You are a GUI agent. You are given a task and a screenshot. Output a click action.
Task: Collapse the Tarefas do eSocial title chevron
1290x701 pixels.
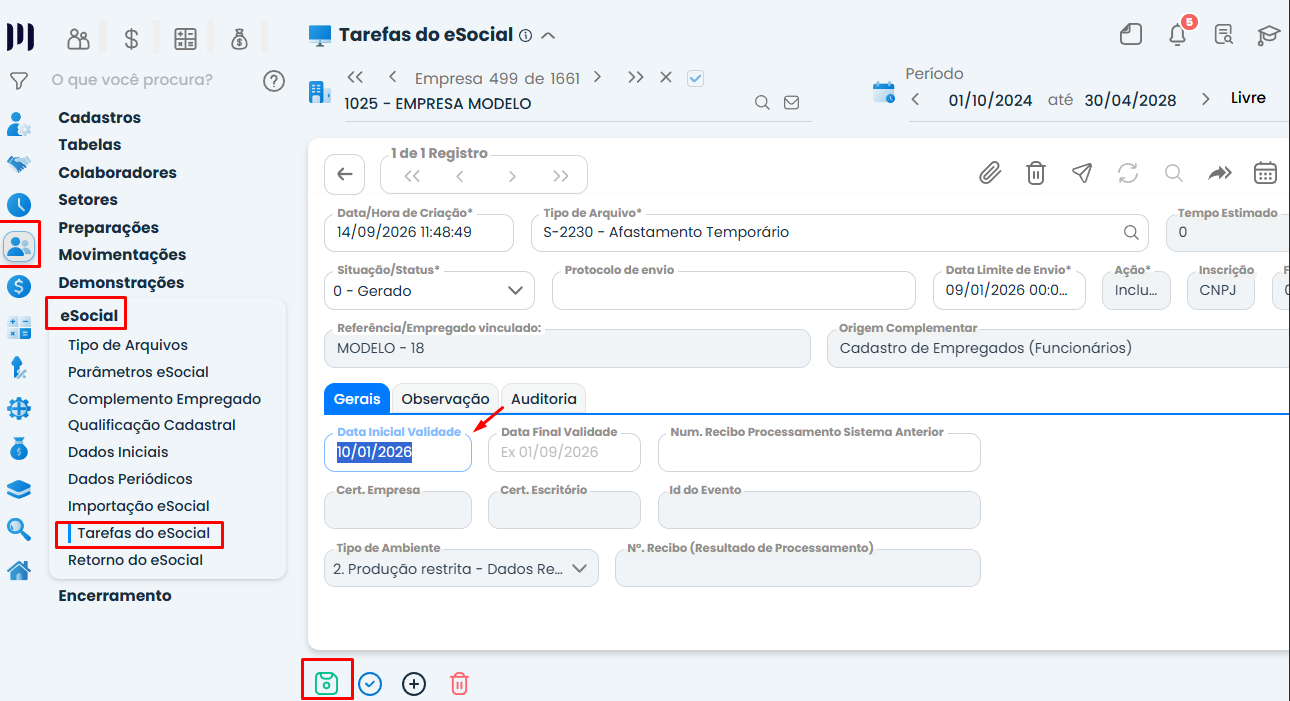pos(548,36)
